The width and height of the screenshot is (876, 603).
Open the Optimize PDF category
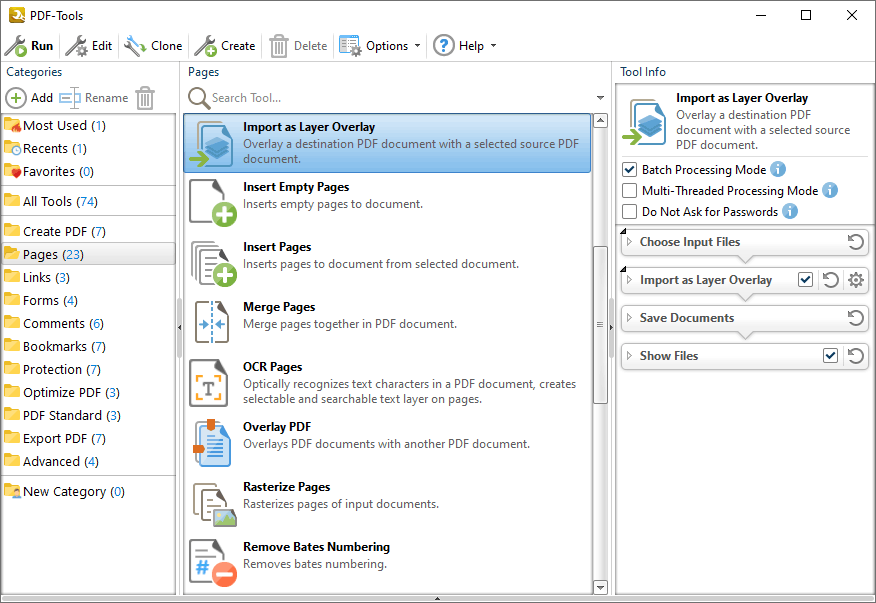(x=88, y=392)
